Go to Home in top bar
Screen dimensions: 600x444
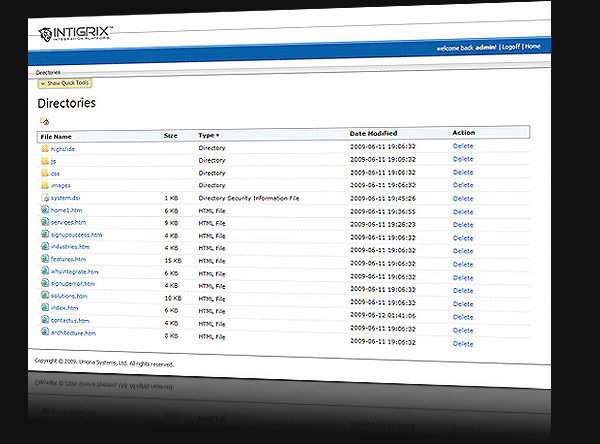pyautogui.click(x=533, y=46)
